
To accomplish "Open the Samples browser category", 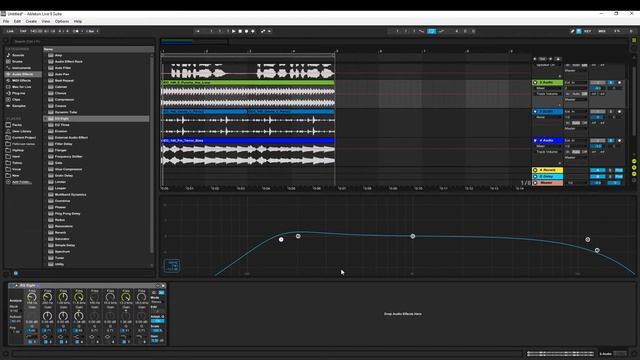I will tap(19, 106).
